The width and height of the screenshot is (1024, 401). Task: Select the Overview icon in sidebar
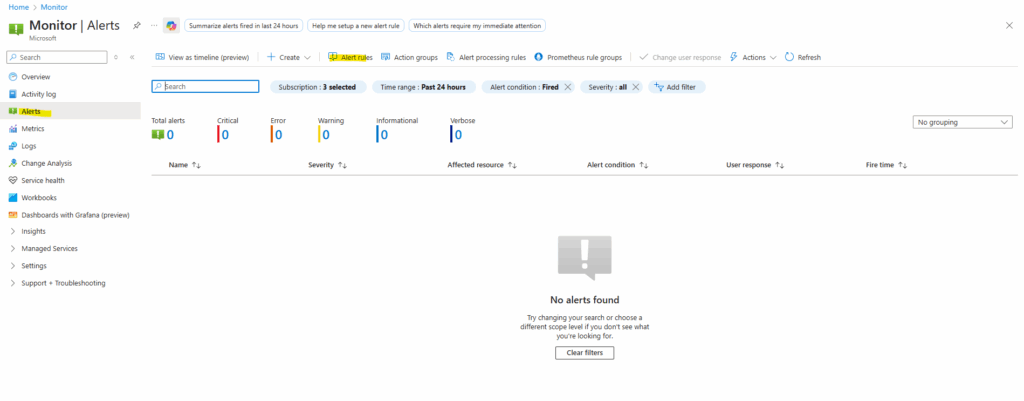(x=13, y=77)
